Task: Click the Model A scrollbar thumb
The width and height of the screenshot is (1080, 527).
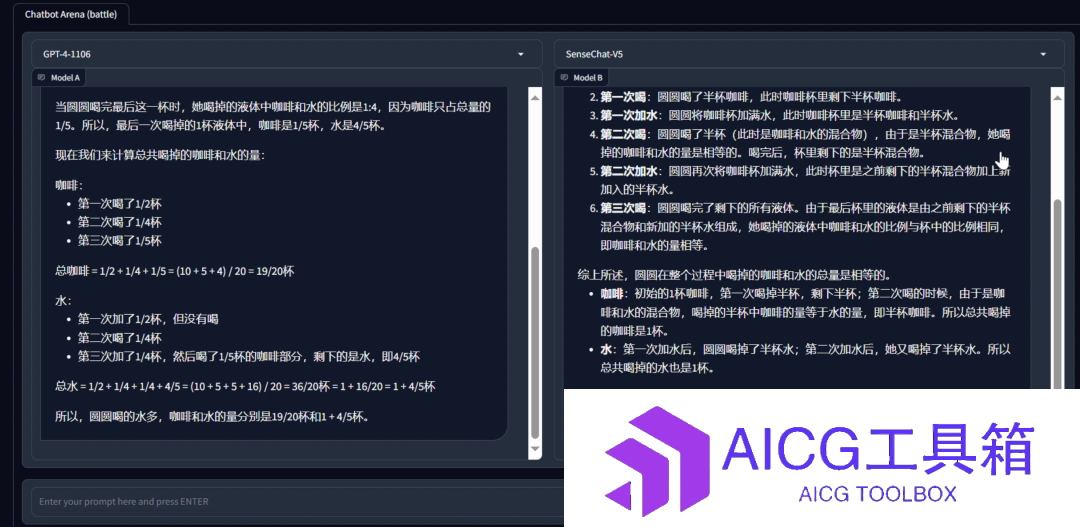Action: tap(535, 342)
